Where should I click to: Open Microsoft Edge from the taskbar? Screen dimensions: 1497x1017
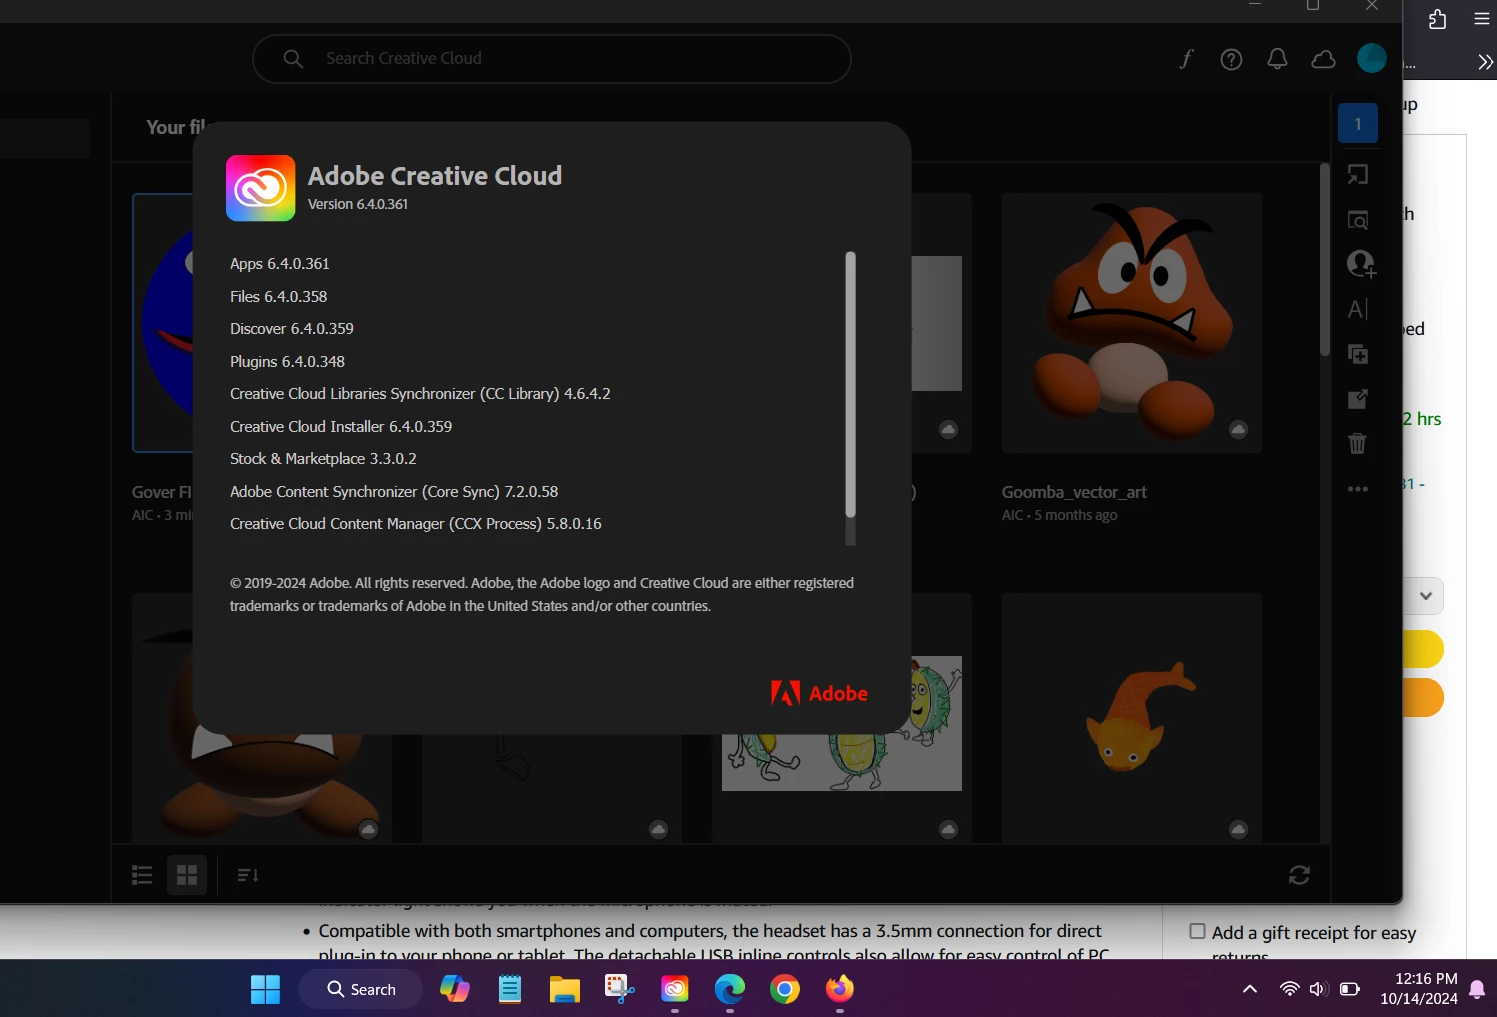(x=730, y=989)
